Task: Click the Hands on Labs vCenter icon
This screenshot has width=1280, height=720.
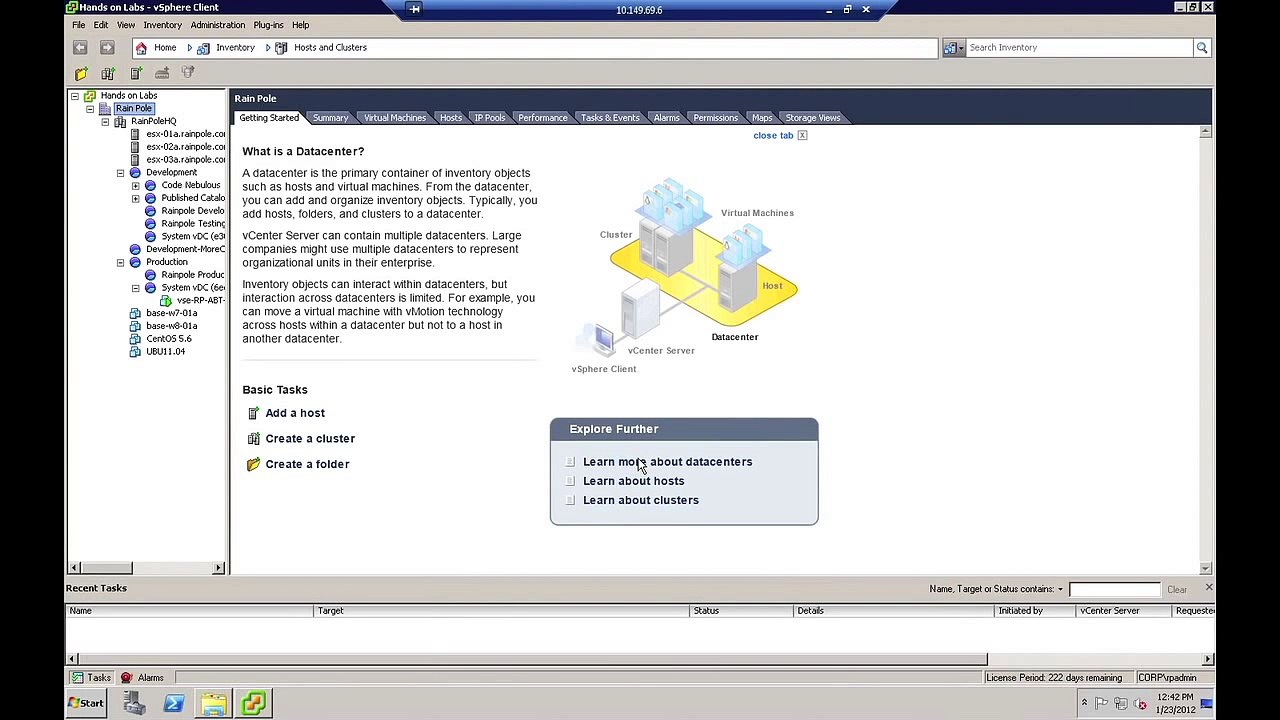Action: pyautogui.click(x=89, y=95)
